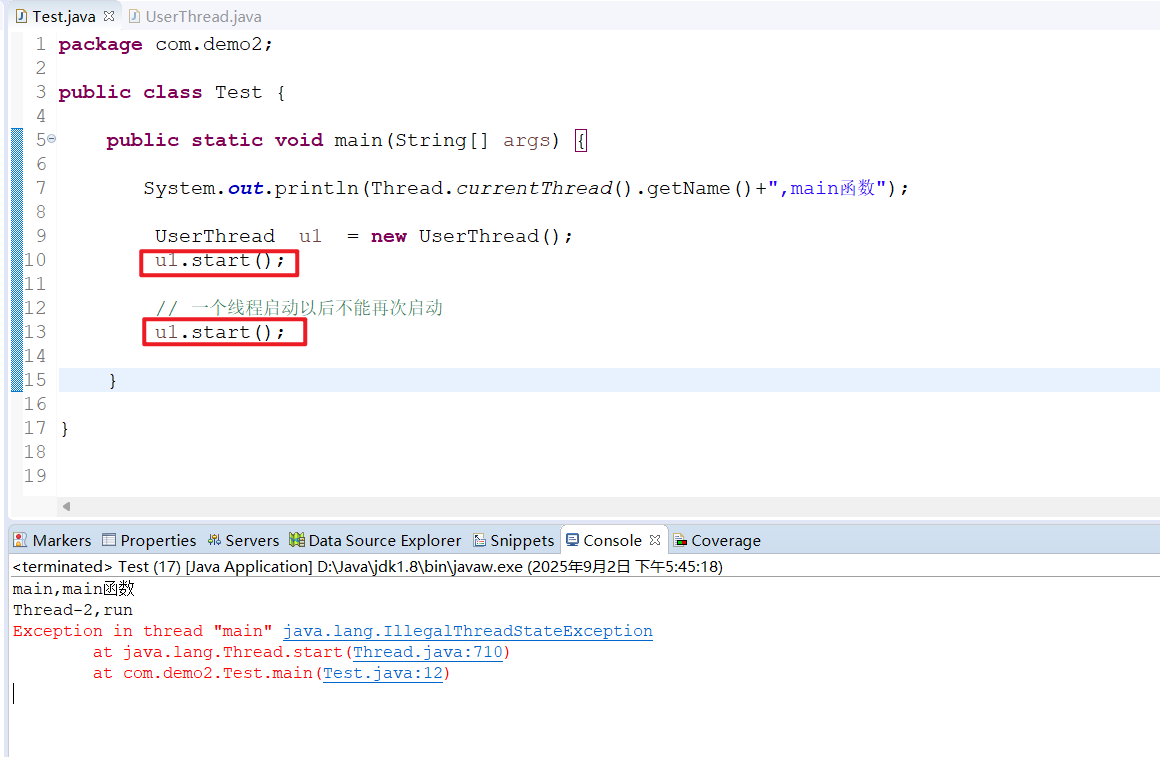The height and width of the screenshot is (757, 1160).
Task: Click the Chinese comment on line 12
Action: (299, 308)
